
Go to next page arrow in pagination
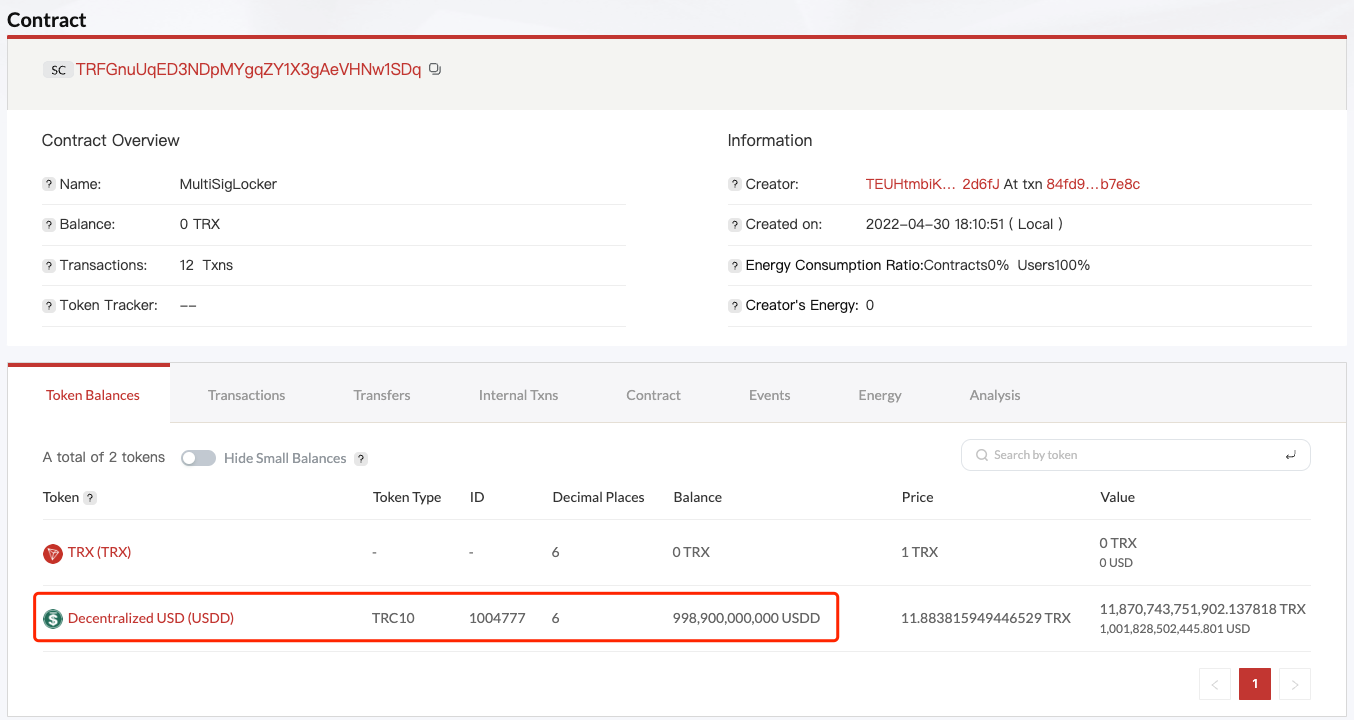[1295, 684]
